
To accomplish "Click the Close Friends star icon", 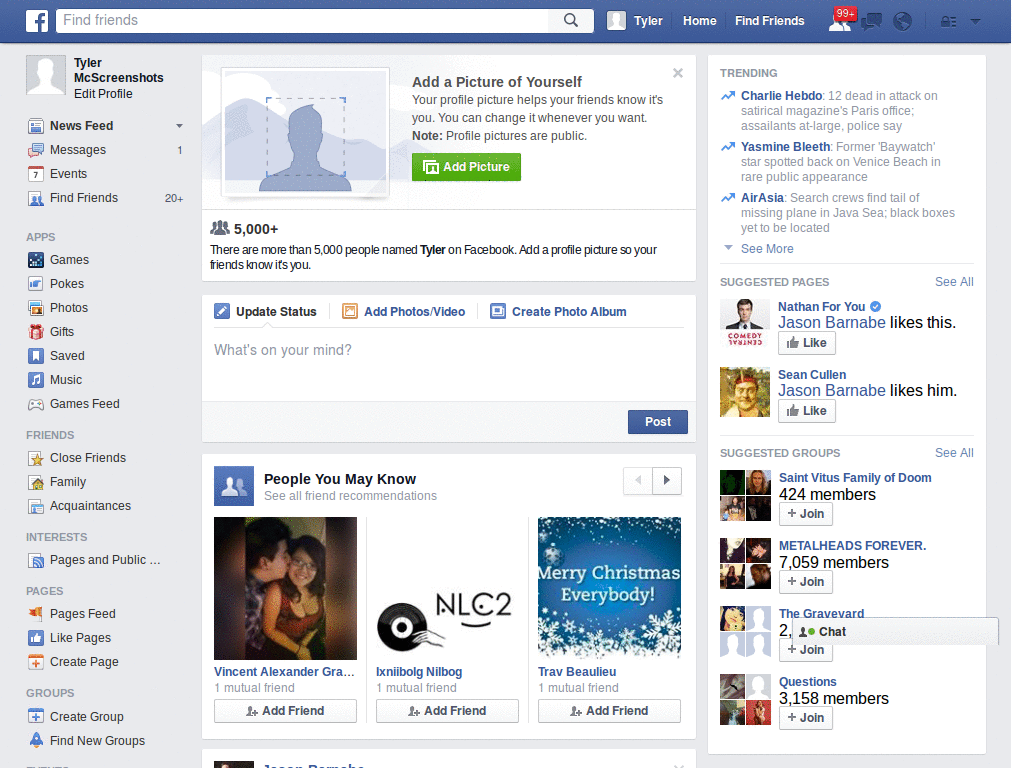I will 36,458.
